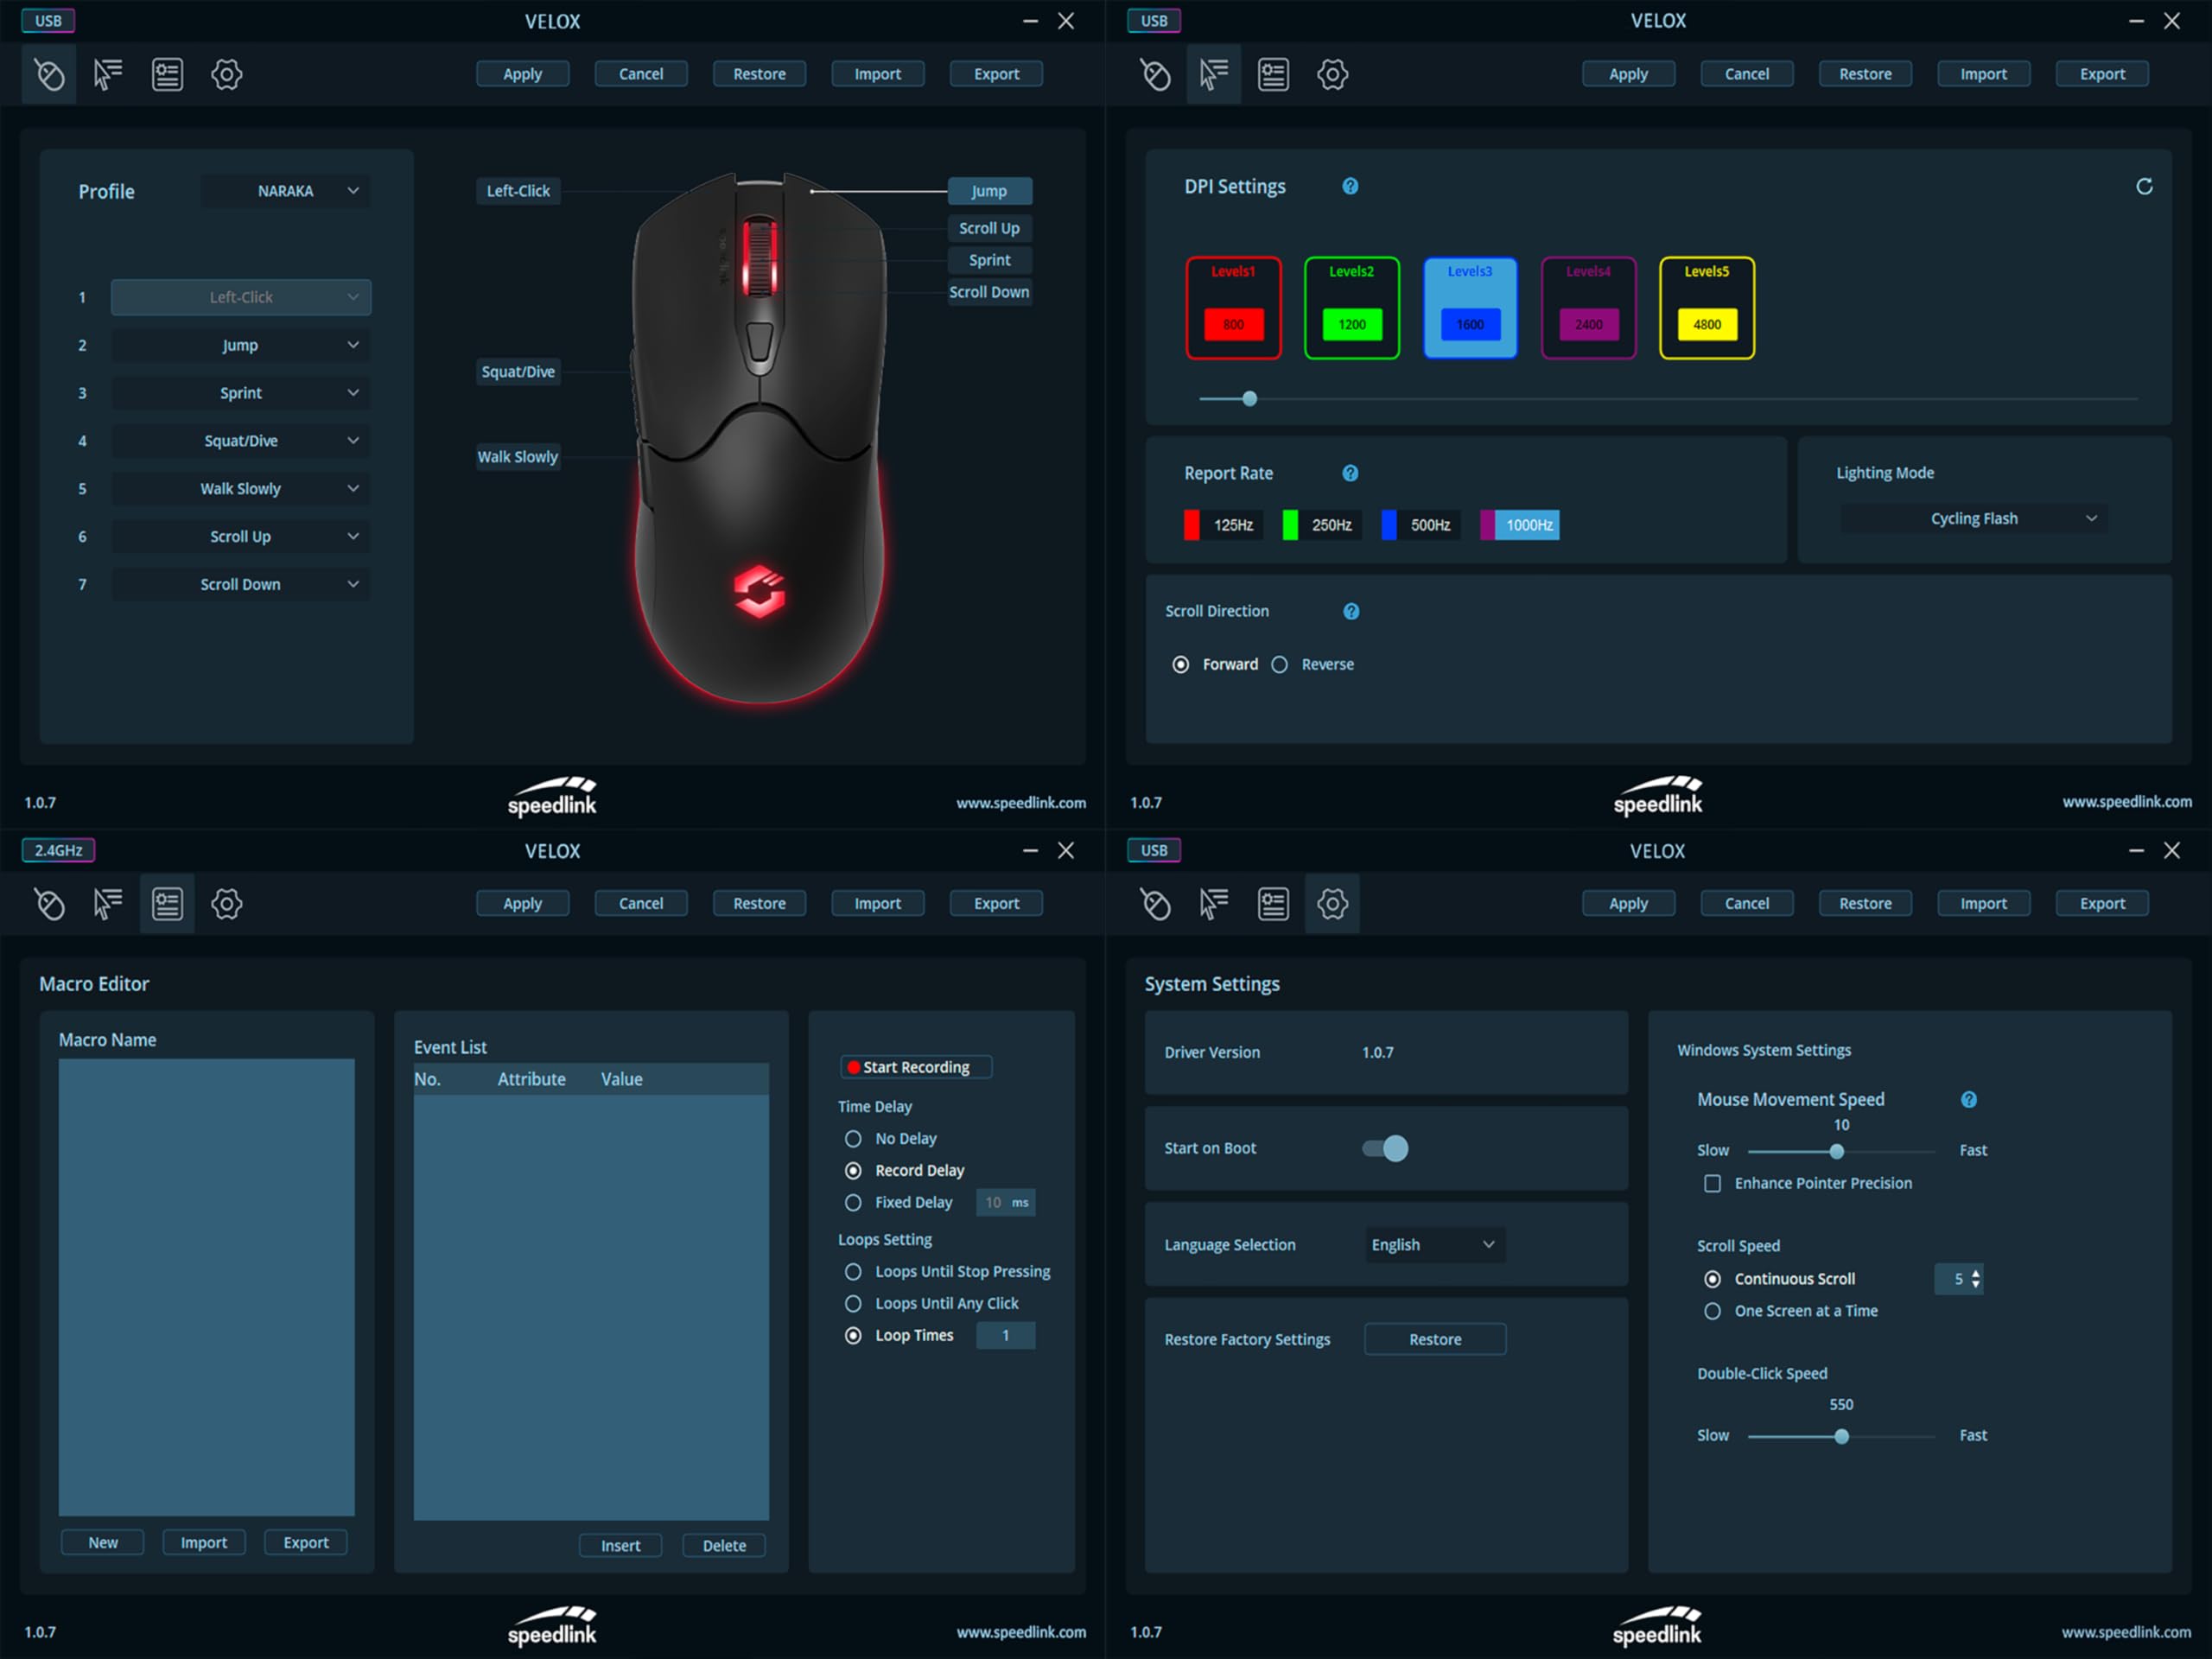Screen dimensions: 2212x1659
Task: Open Cycling Flash lighting mode dropdown
Action: pyautogui.click(x=1974, y=519)
